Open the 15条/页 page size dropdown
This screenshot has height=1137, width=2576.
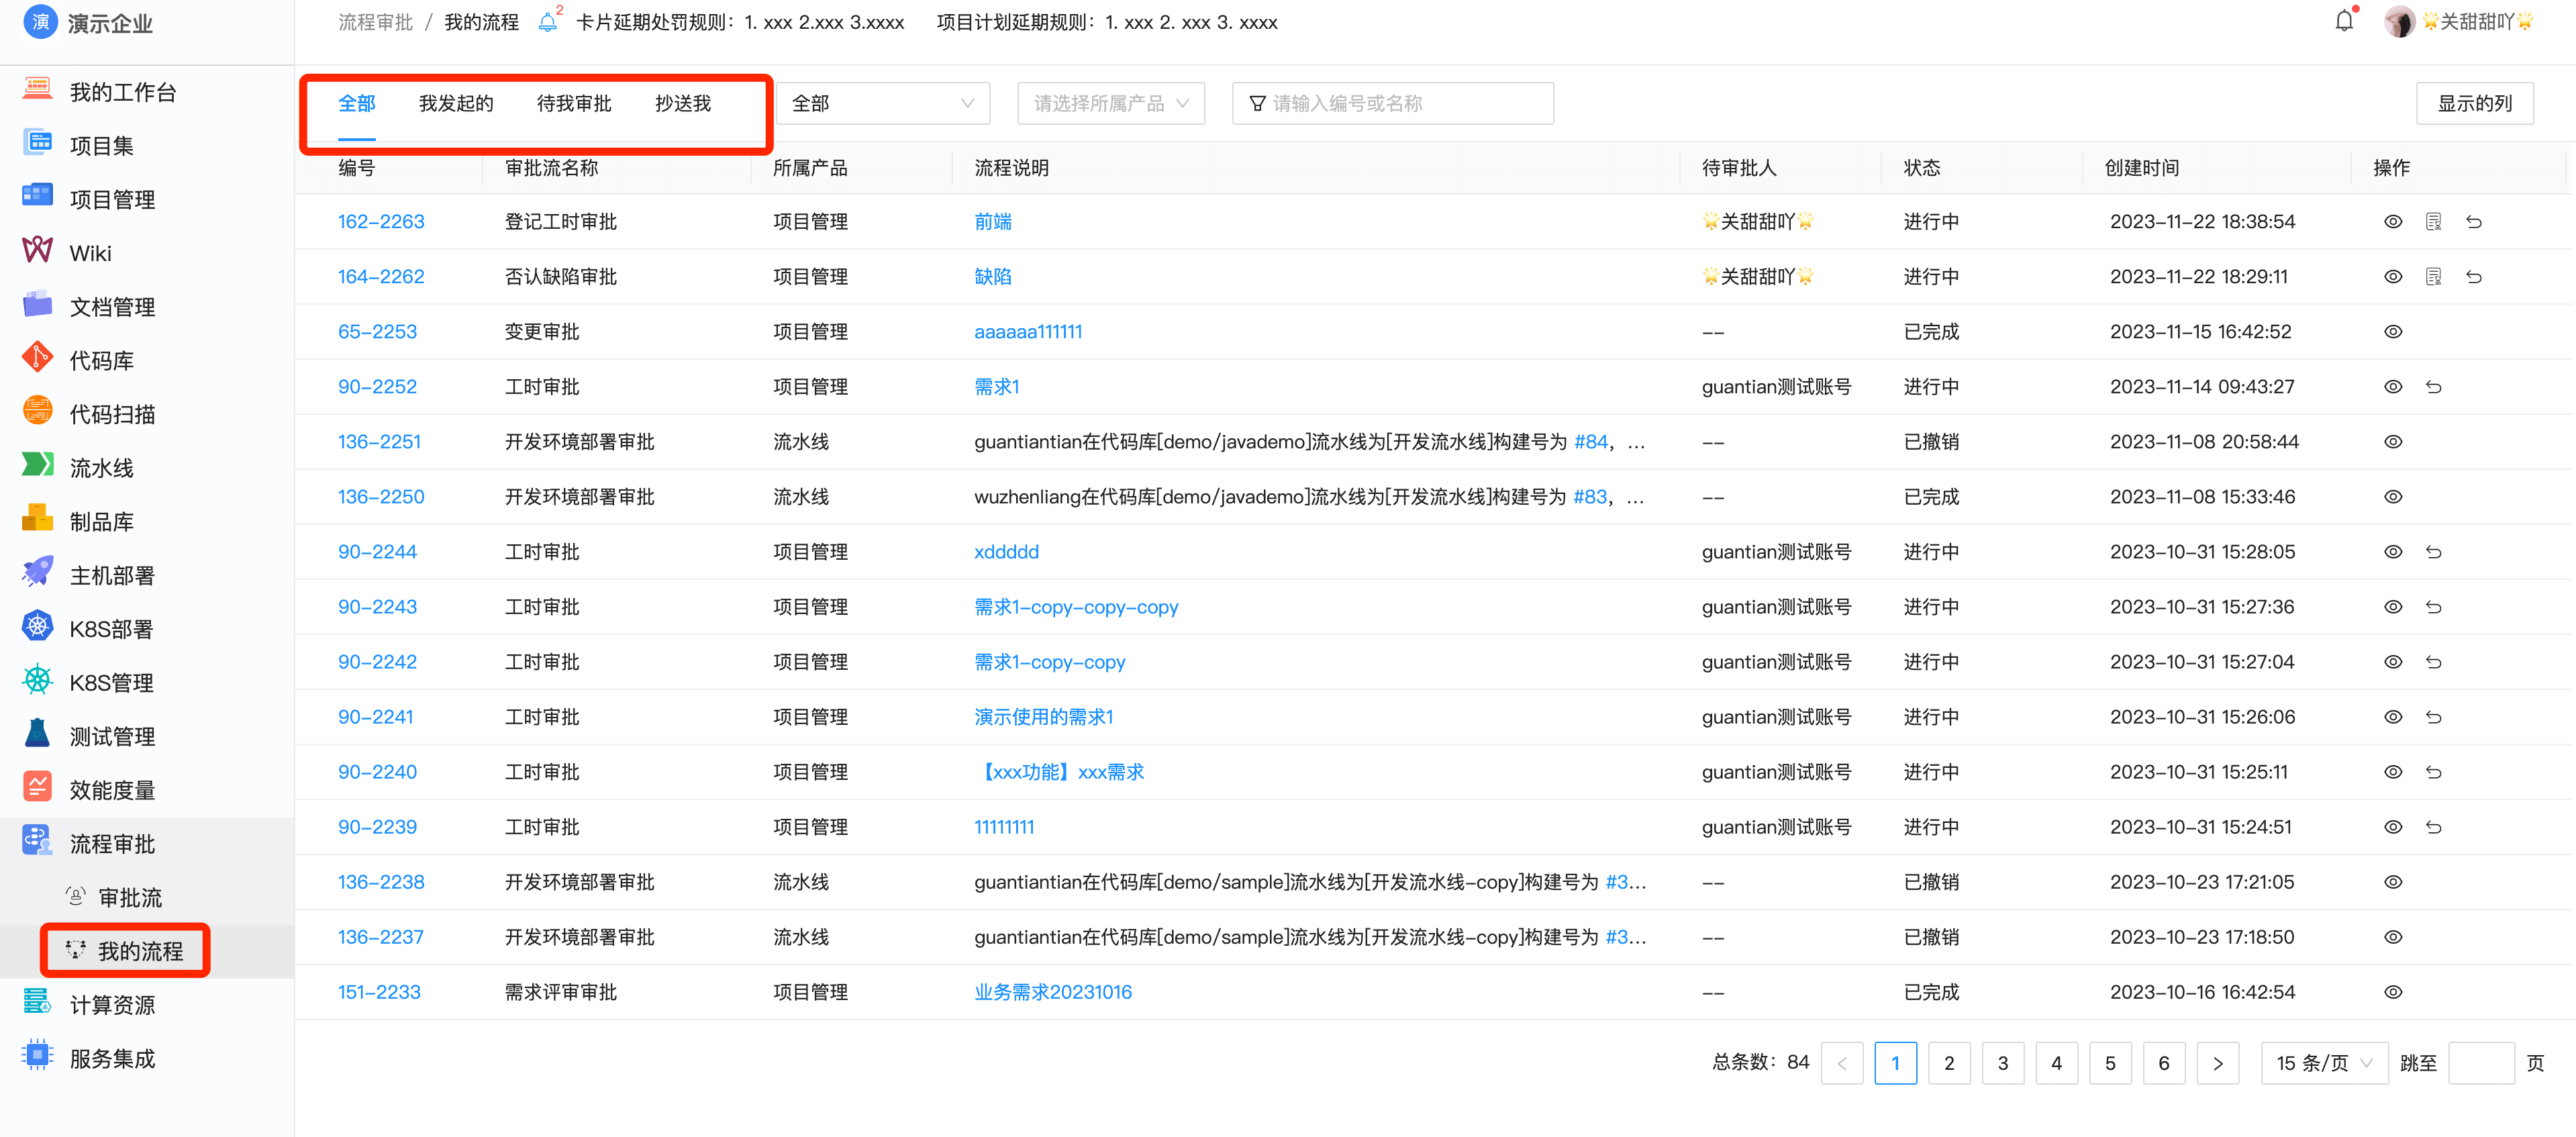[2324, 1063]
